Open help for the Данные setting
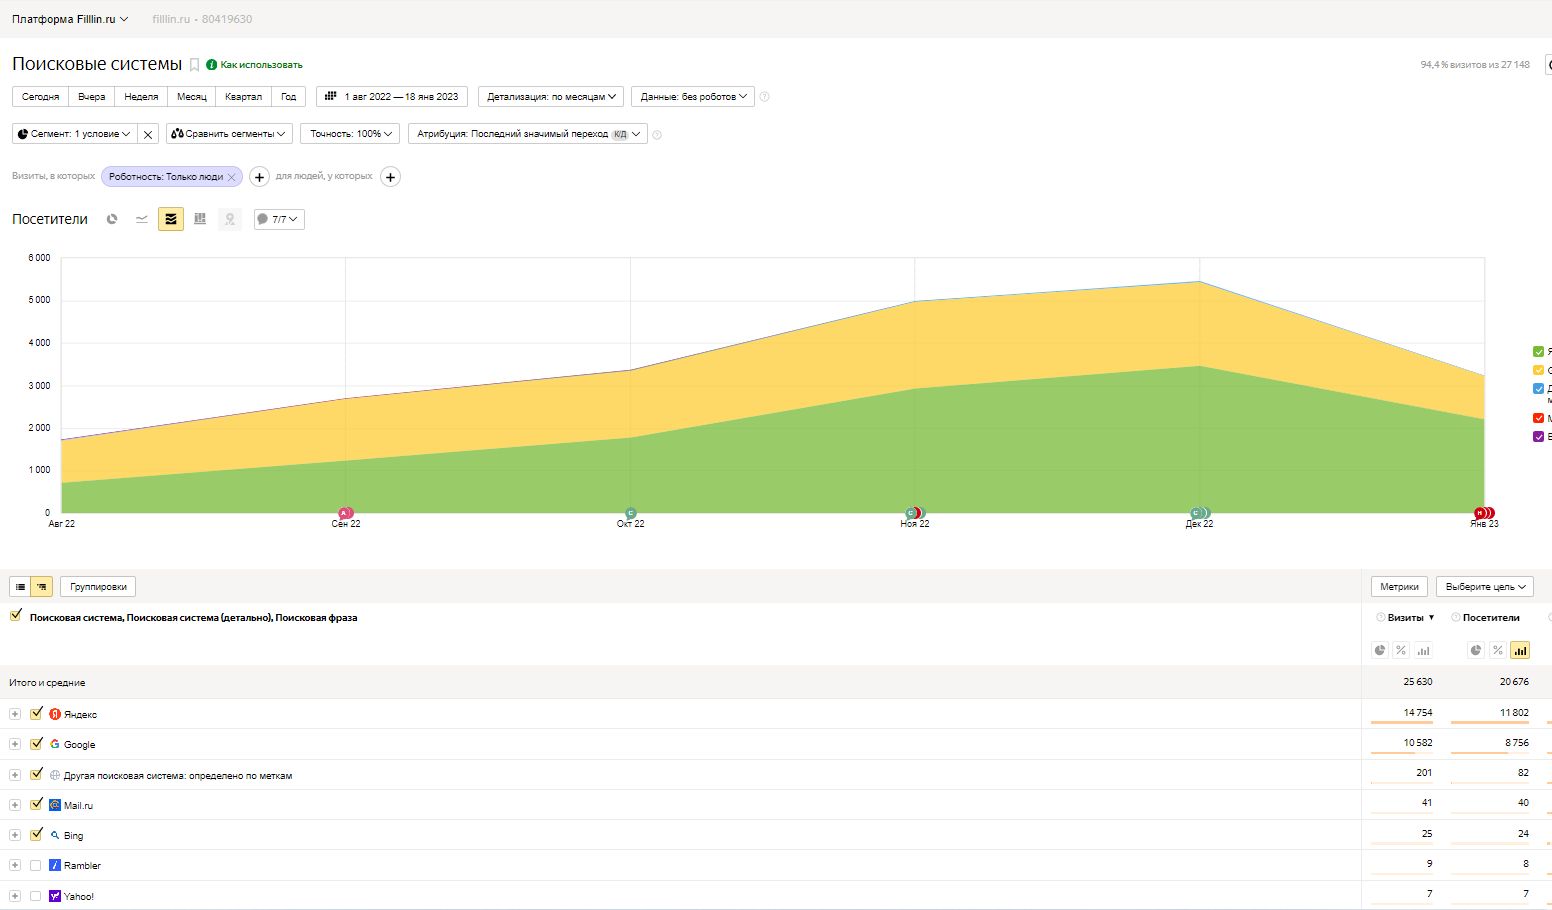This screenshot has width=1552, height=910. (x=765, y=97)
